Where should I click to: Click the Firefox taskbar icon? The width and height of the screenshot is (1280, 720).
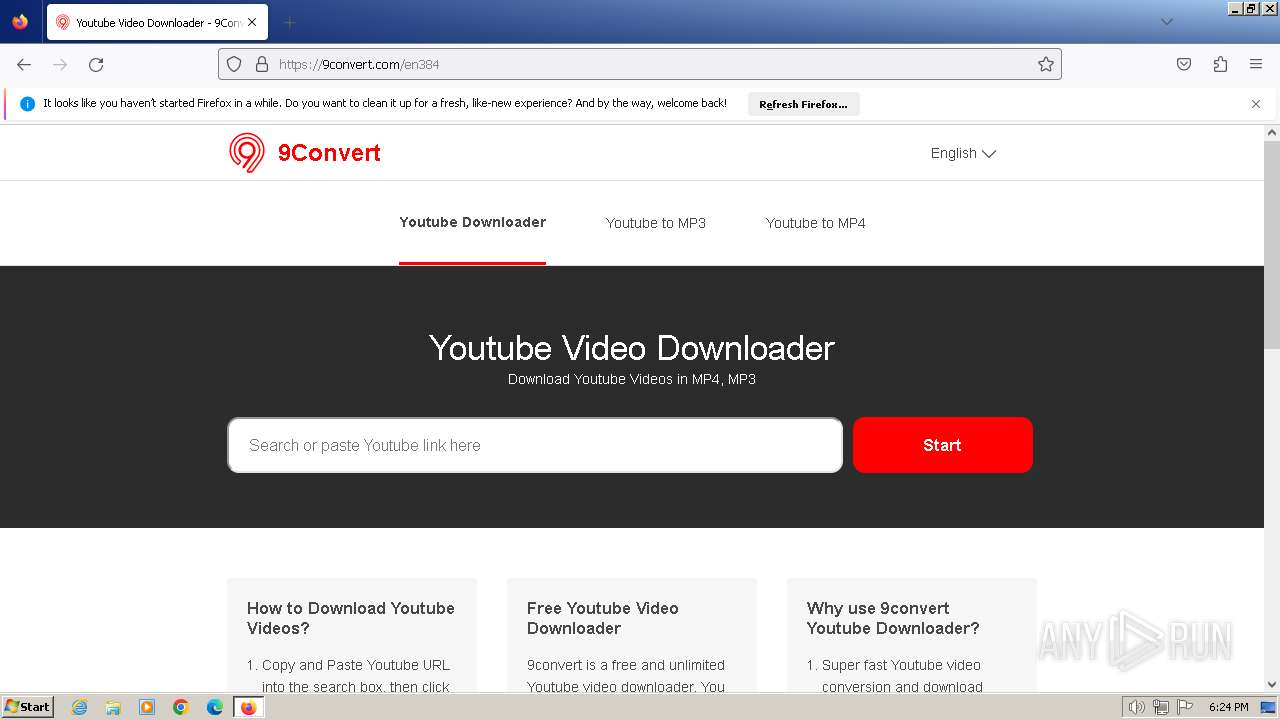(248, 707)
